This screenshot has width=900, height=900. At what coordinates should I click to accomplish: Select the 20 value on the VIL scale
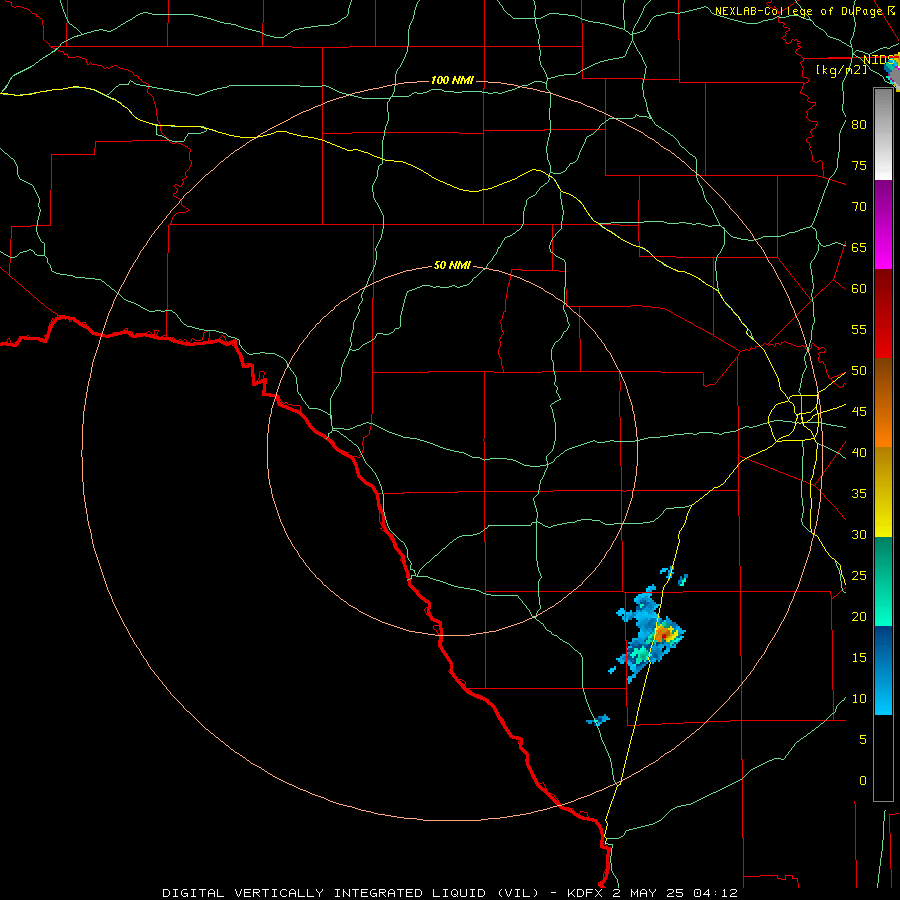(859, 617)
